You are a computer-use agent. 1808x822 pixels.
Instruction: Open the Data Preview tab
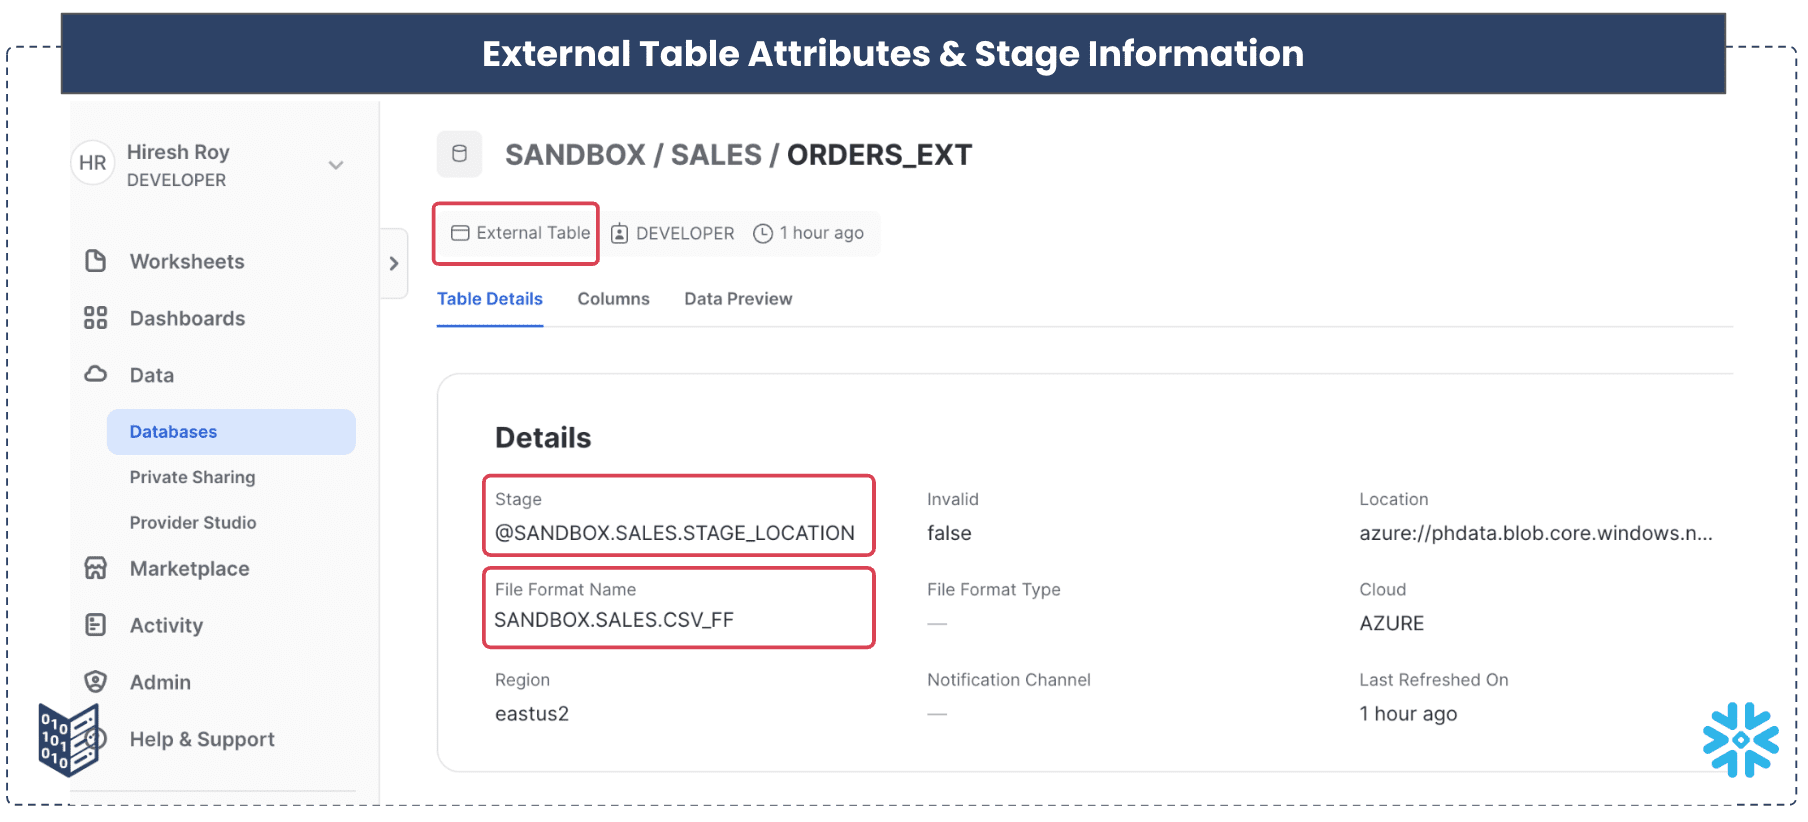738,298
